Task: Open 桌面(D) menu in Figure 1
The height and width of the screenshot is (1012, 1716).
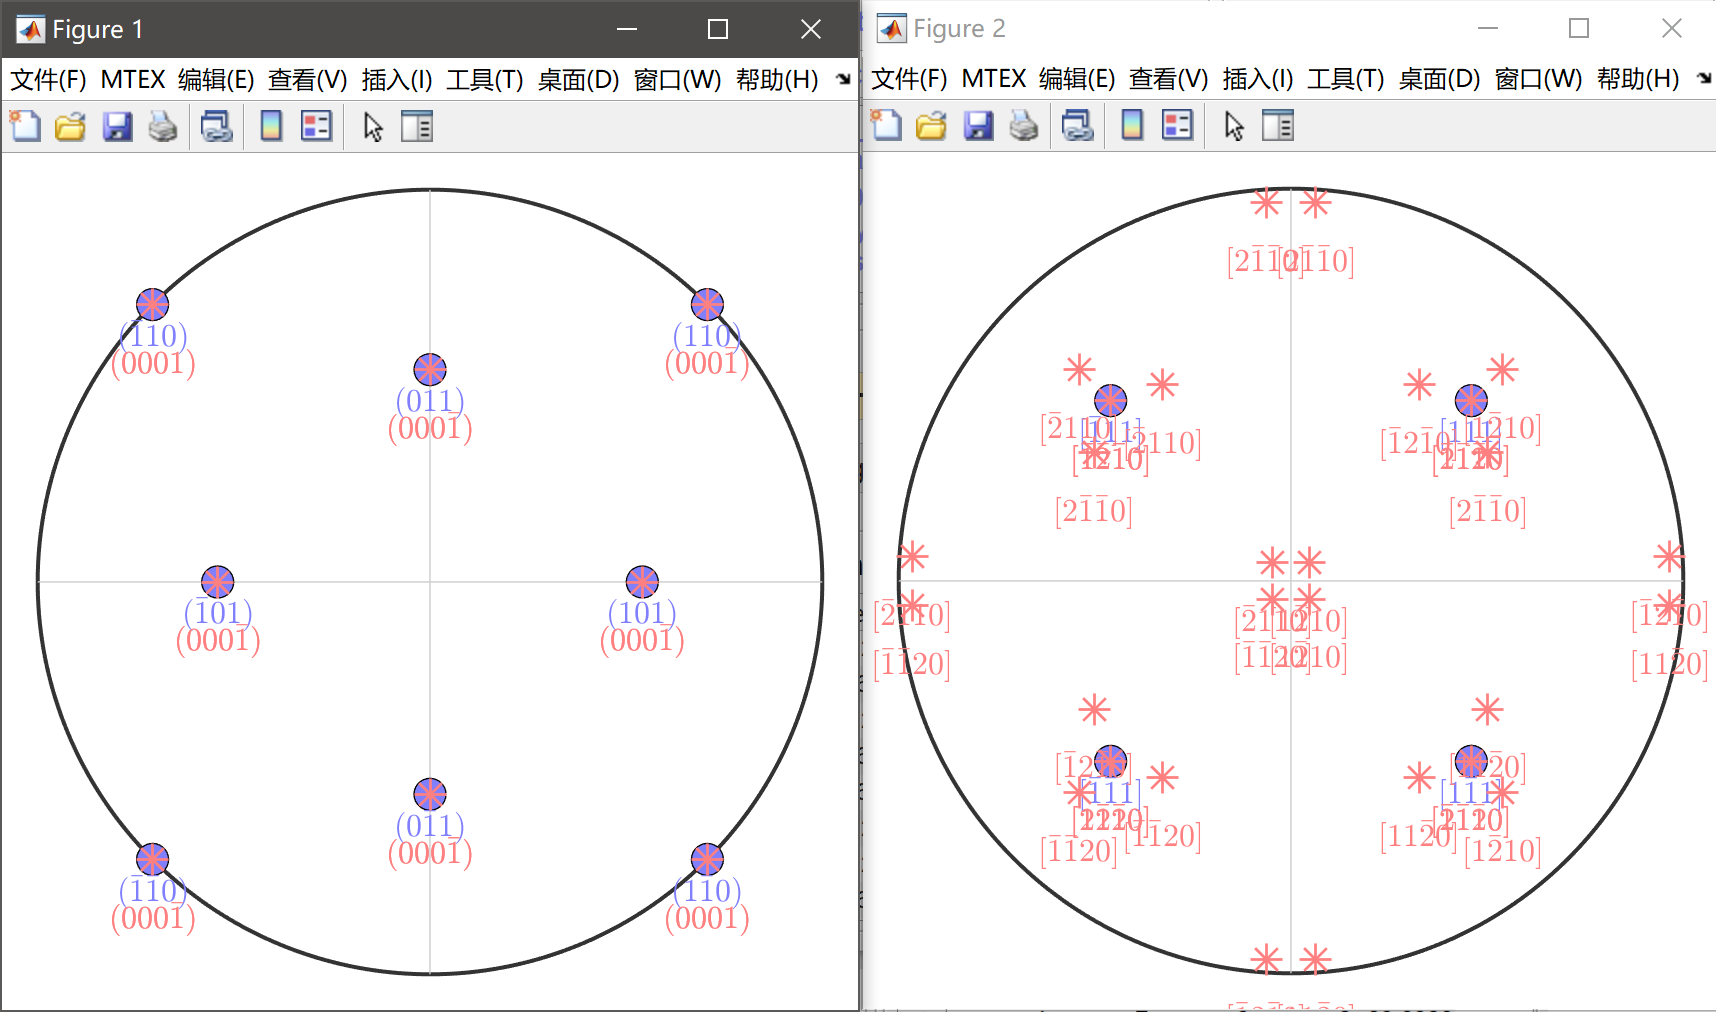Action: [579, 80]
